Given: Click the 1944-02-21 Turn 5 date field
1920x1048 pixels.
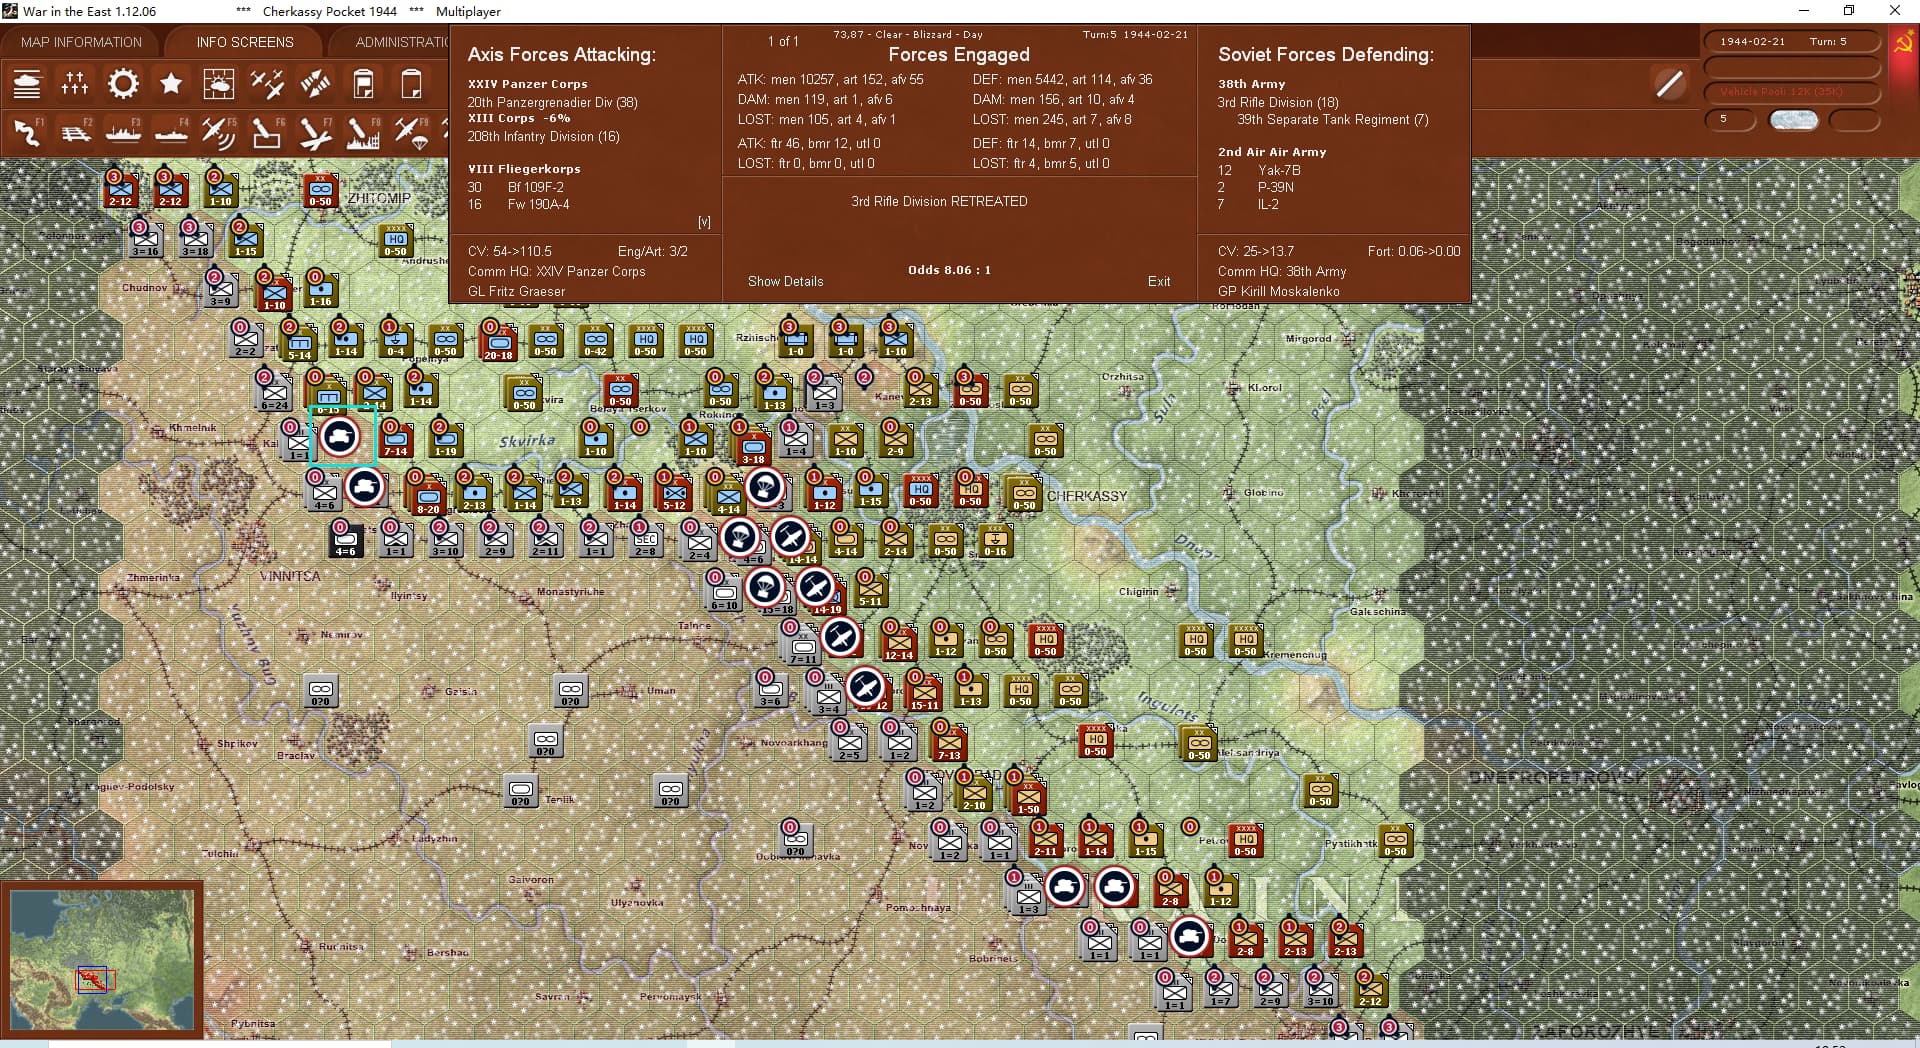Looking at the screenshot, I should click(1791, 42).
